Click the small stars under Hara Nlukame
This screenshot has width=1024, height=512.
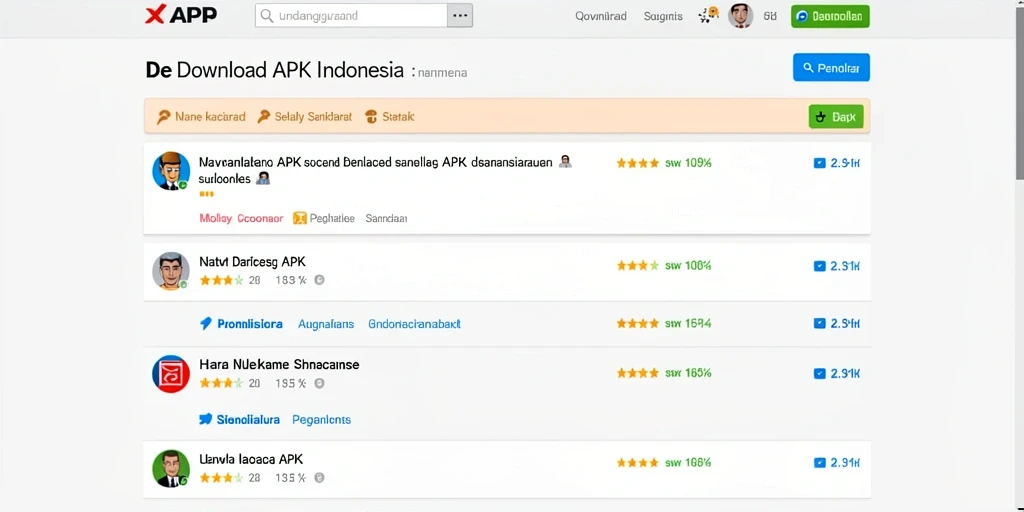pyautogui.click(x=221, y=383)
